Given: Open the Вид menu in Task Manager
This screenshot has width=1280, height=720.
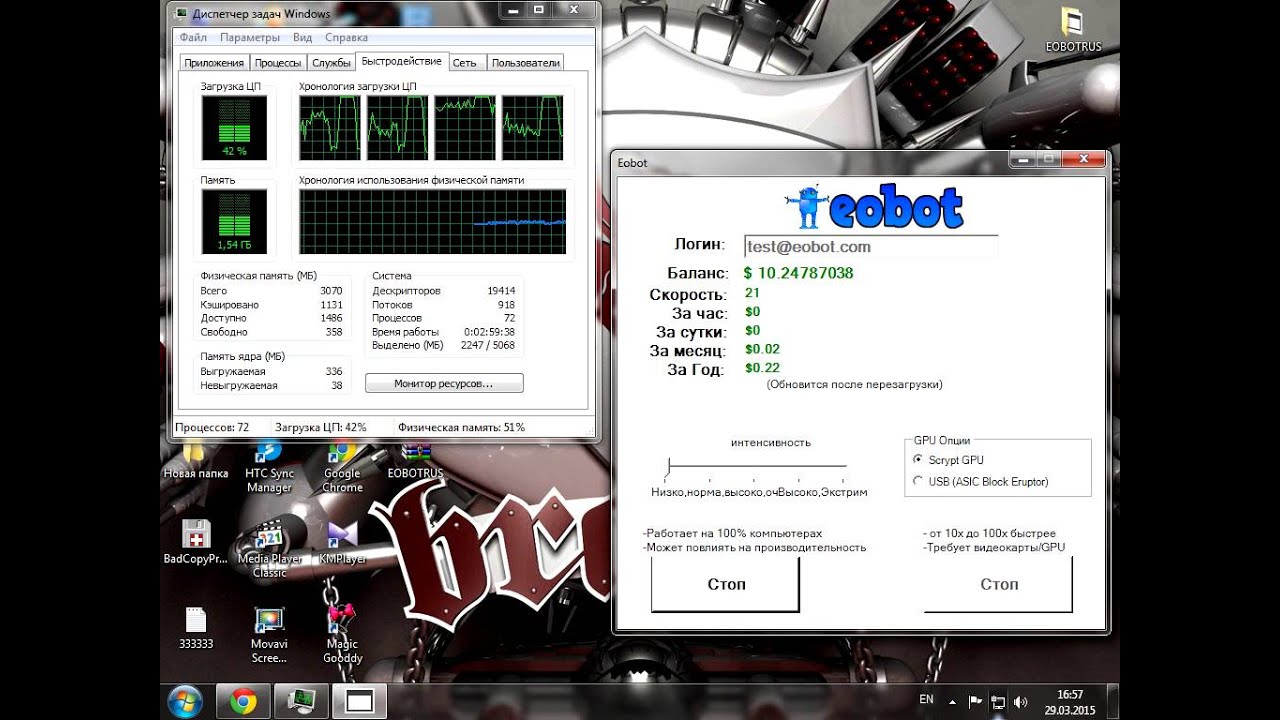Looking at the screenshot, I should [x=303, y=38].
